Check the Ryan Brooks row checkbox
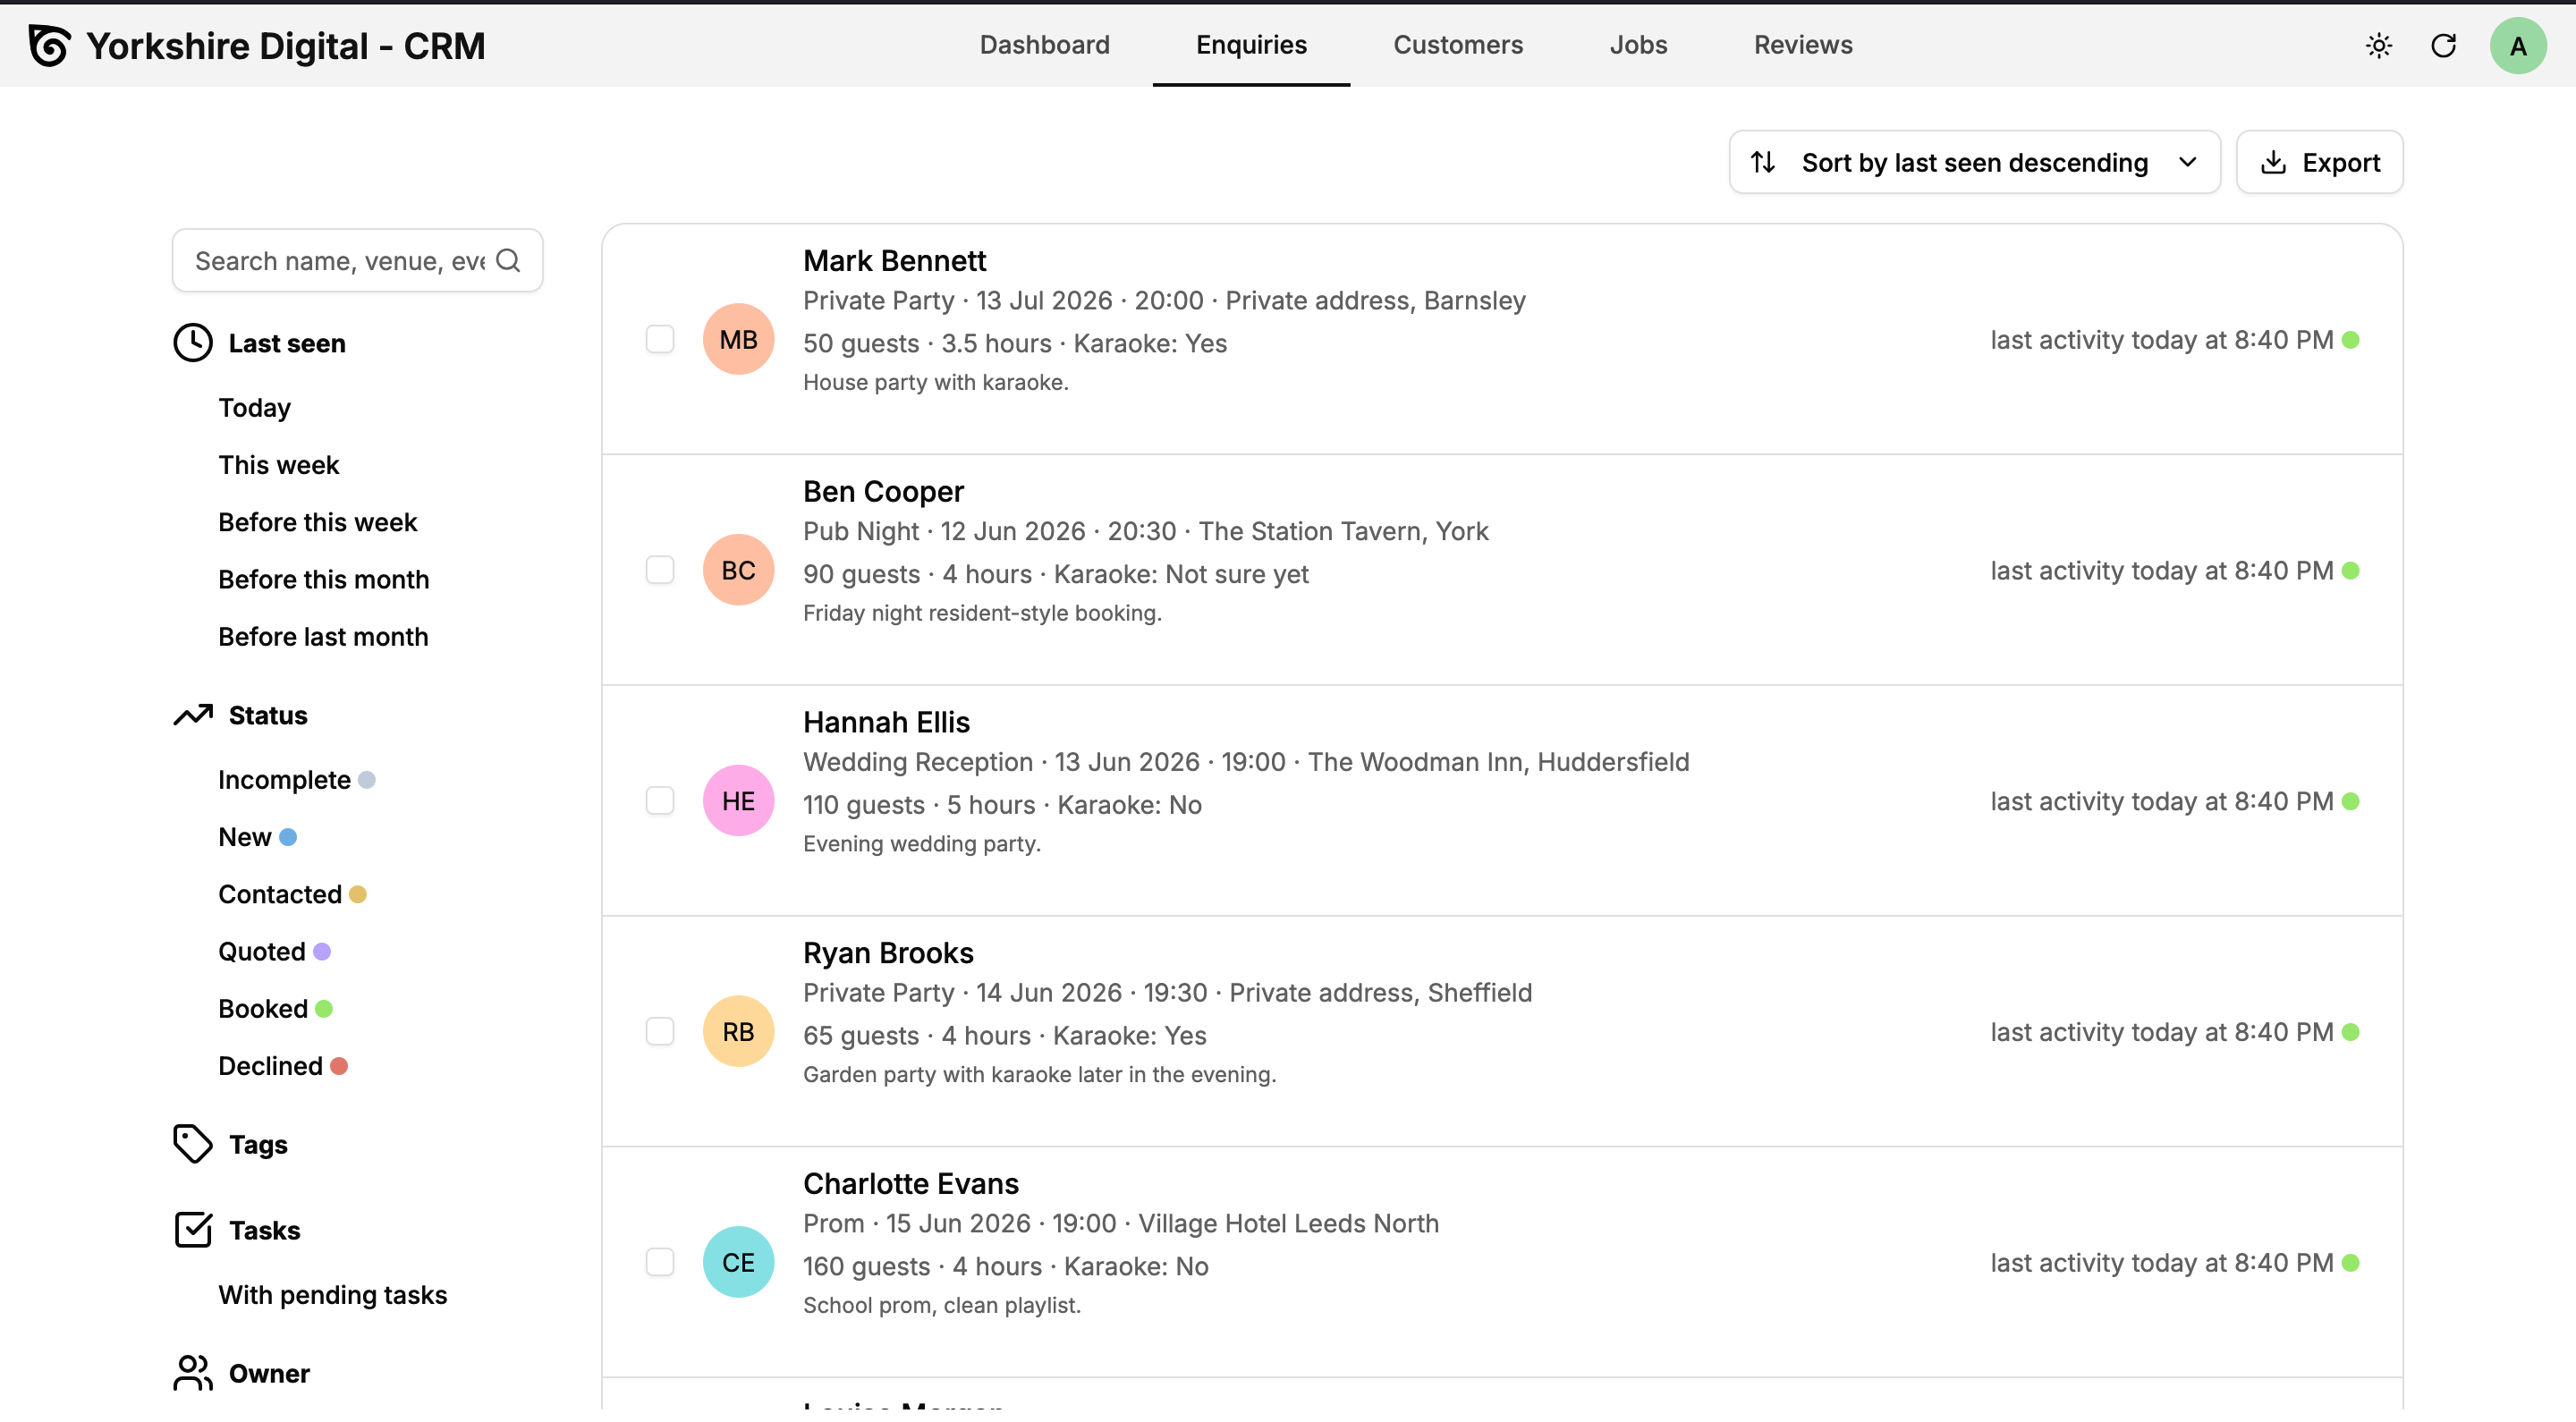This screenshot has width=2576, height=1422. [x=660, y=1032]
